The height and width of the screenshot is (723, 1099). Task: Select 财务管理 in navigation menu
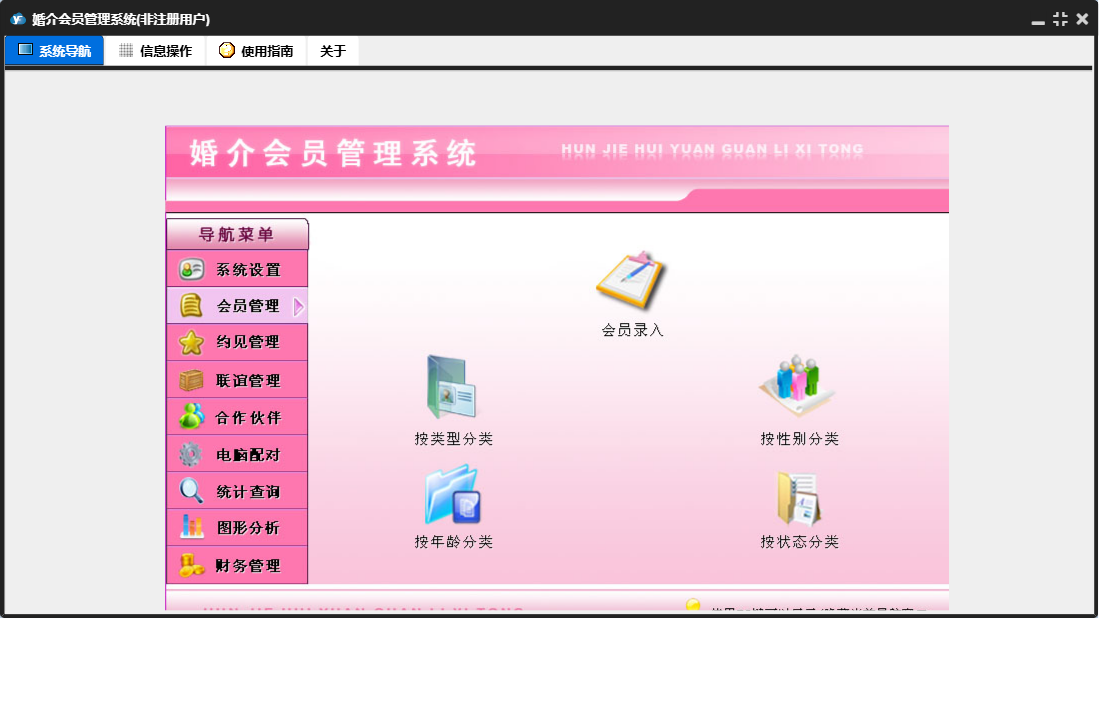237,565
